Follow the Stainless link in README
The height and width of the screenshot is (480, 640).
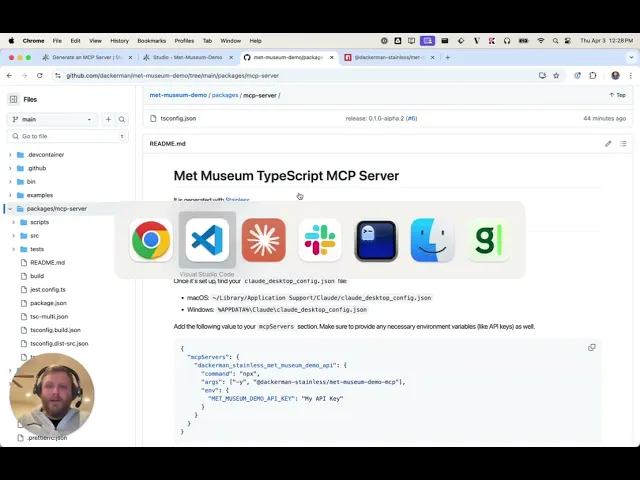(x=237, y=200)
